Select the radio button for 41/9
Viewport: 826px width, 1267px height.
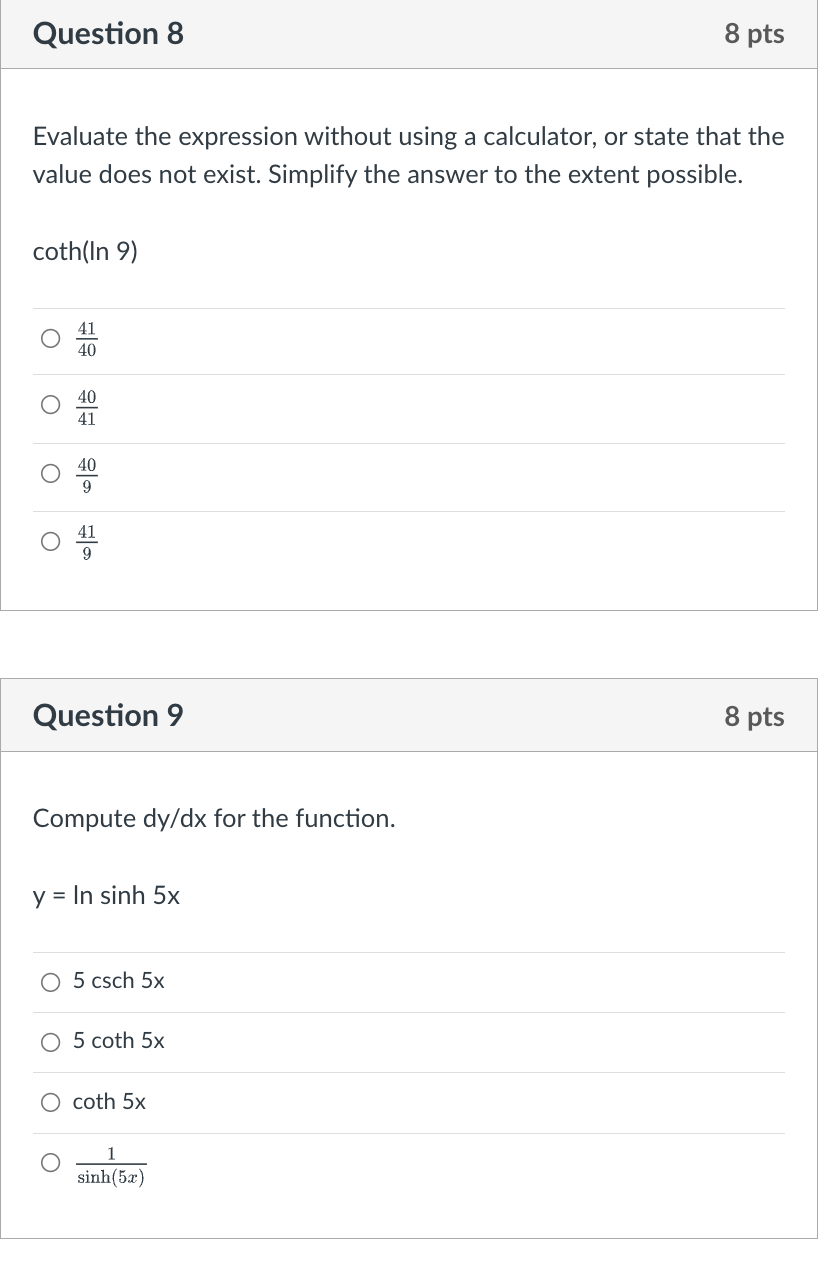(x=50, y=540)
